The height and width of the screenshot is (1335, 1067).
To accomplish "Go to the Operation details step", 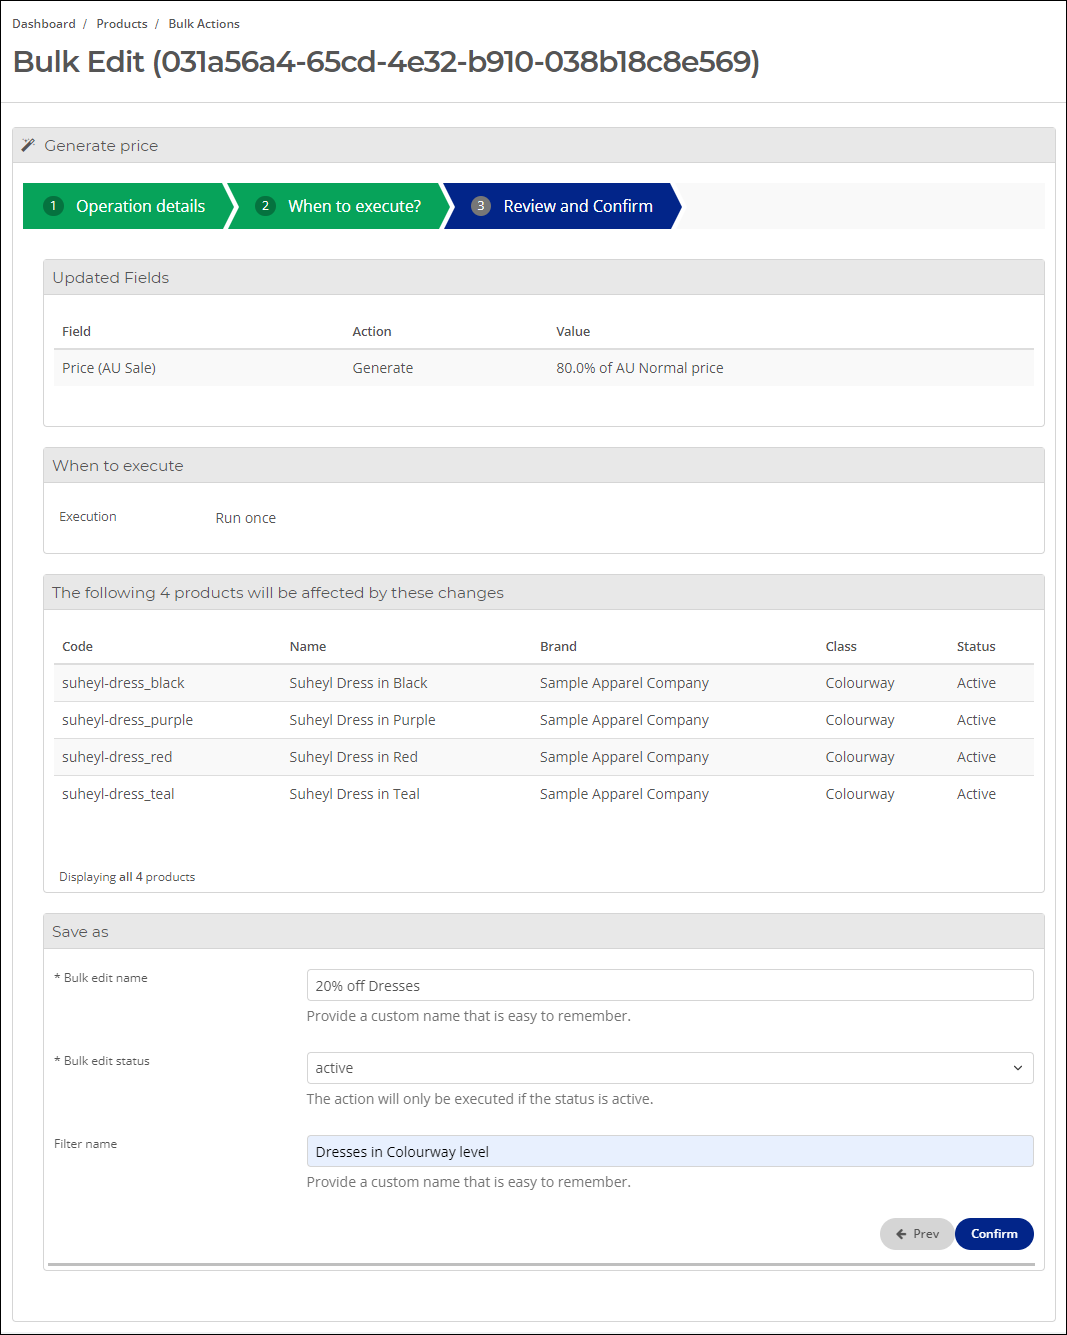I will 128,206.
